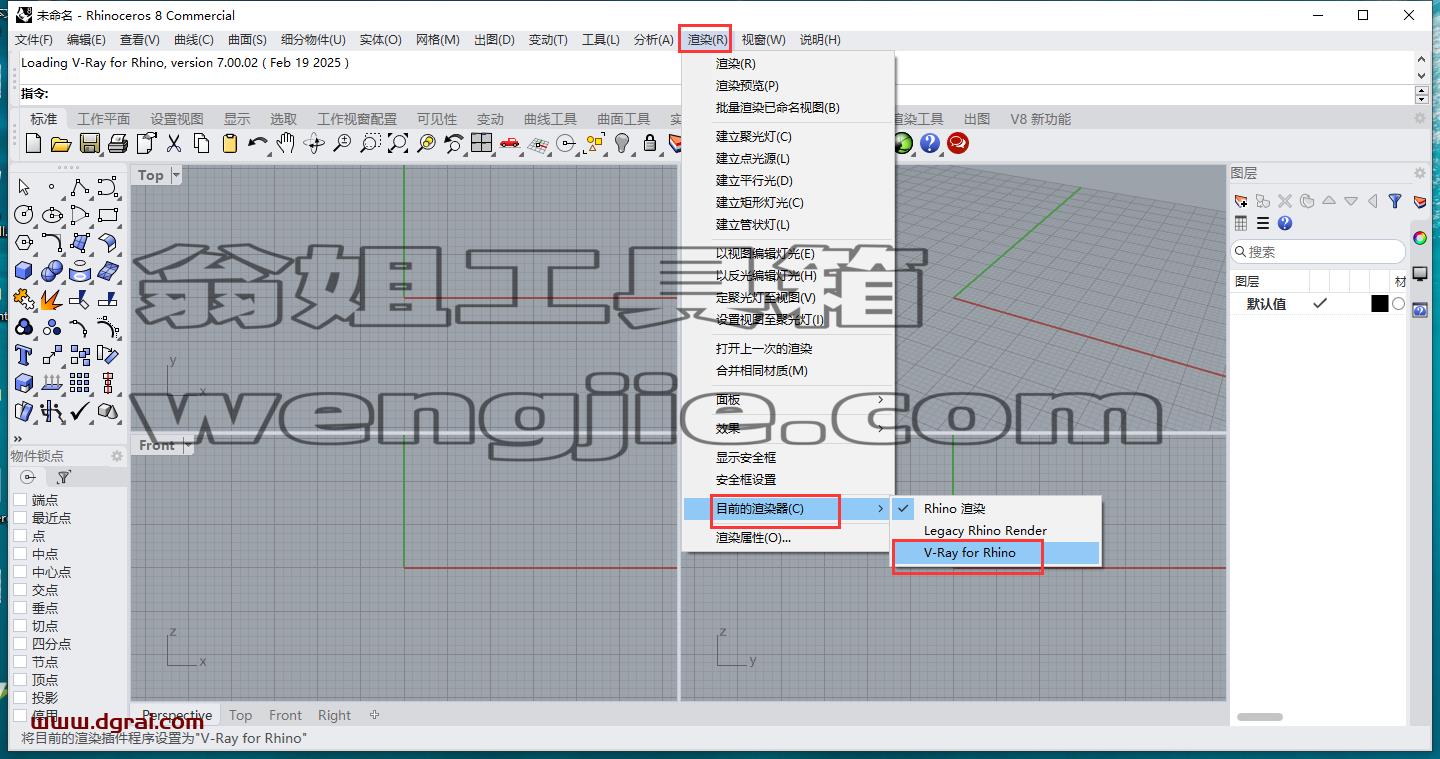Click the Paste clipboard icon
Image resolution: width=1440 pixels, height=759 pixels.
[x=230, y=143]
